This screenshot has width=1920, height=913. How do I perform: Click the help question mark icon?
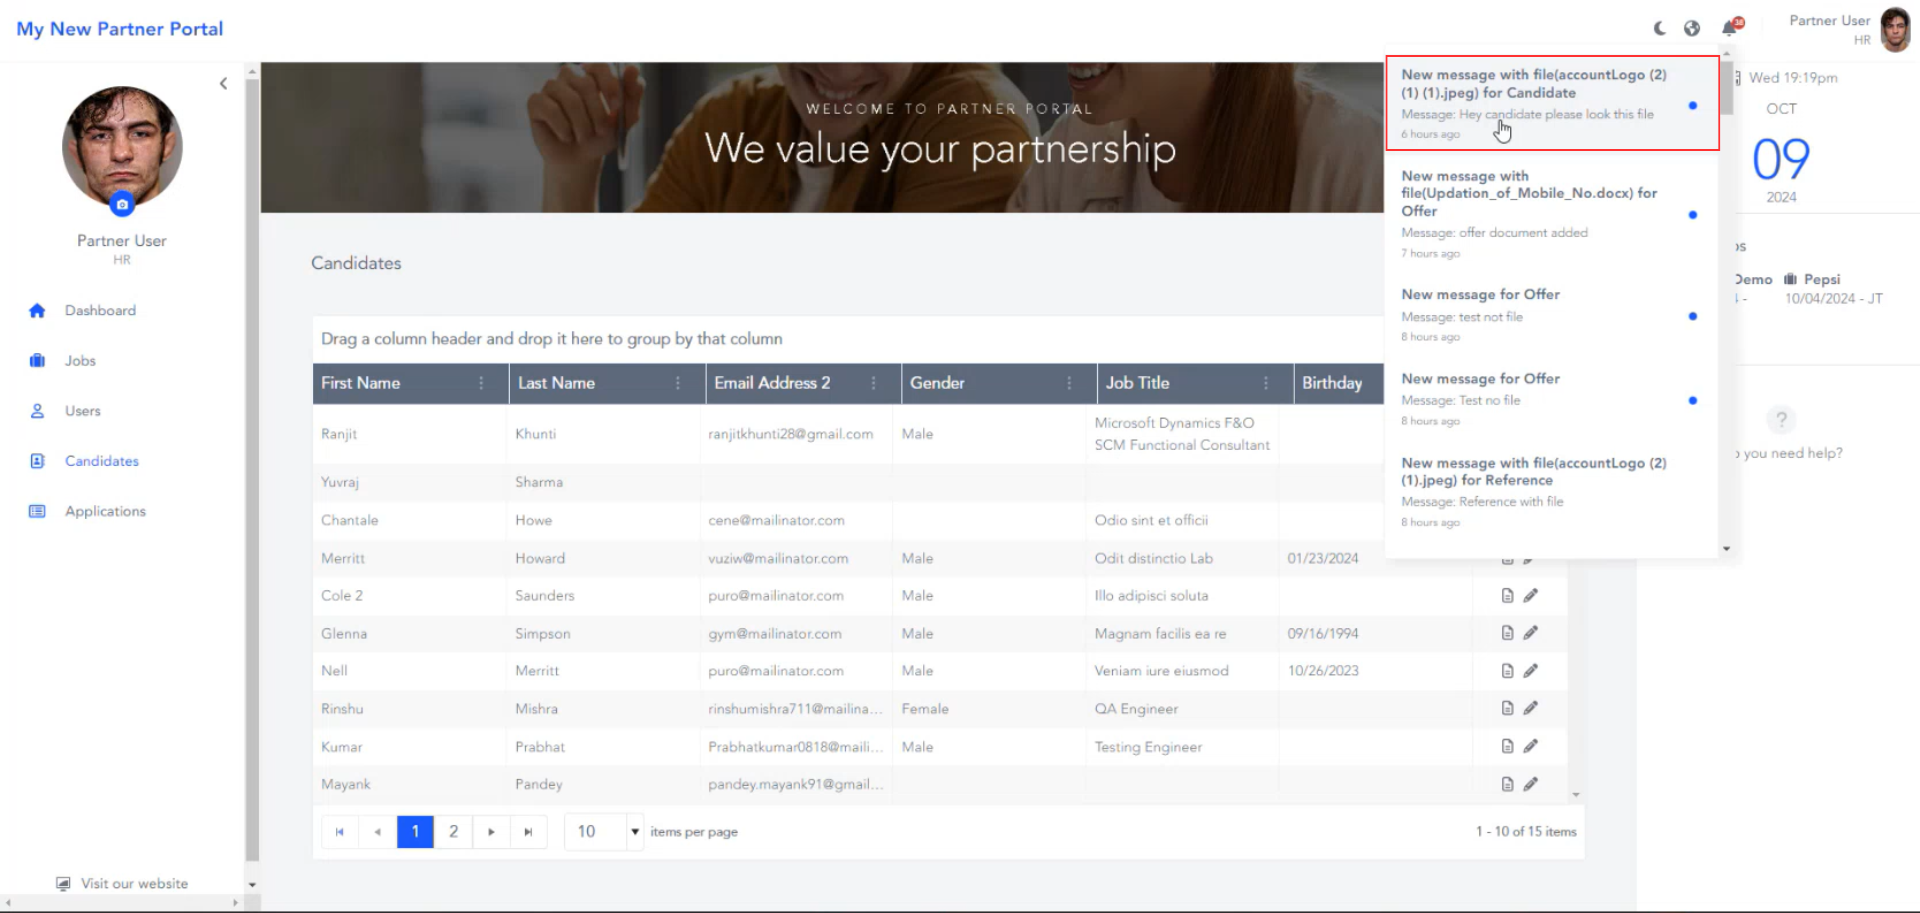point(1781,419)
